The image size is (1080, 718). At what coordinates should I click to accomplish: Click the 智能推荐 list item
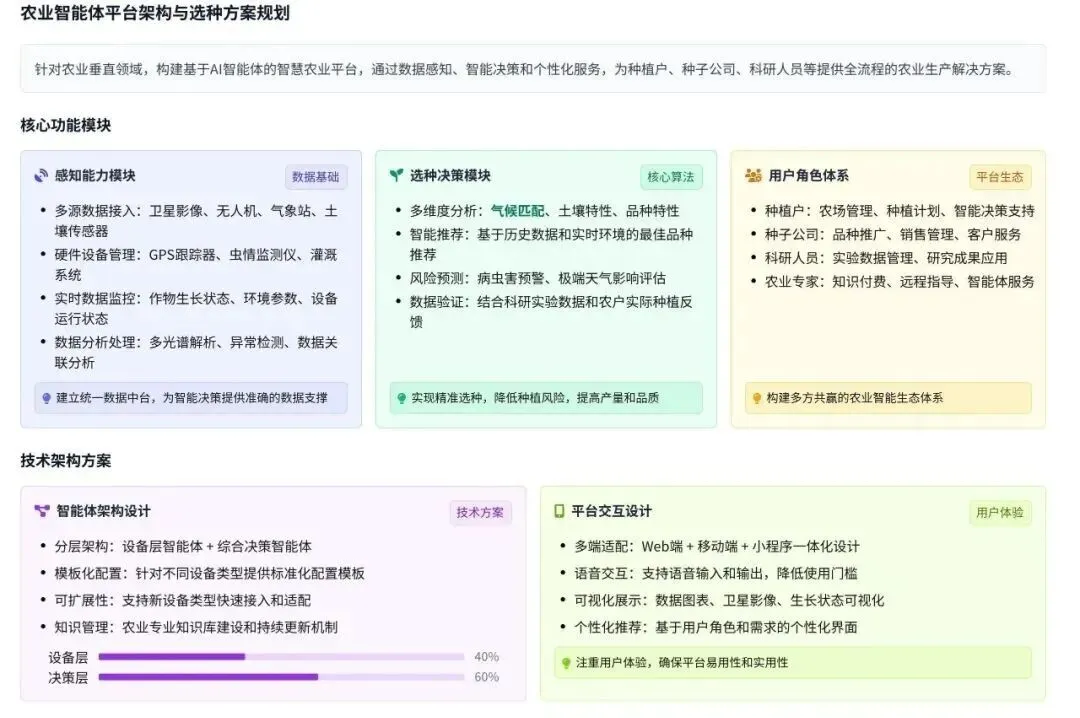coord(551,245)
